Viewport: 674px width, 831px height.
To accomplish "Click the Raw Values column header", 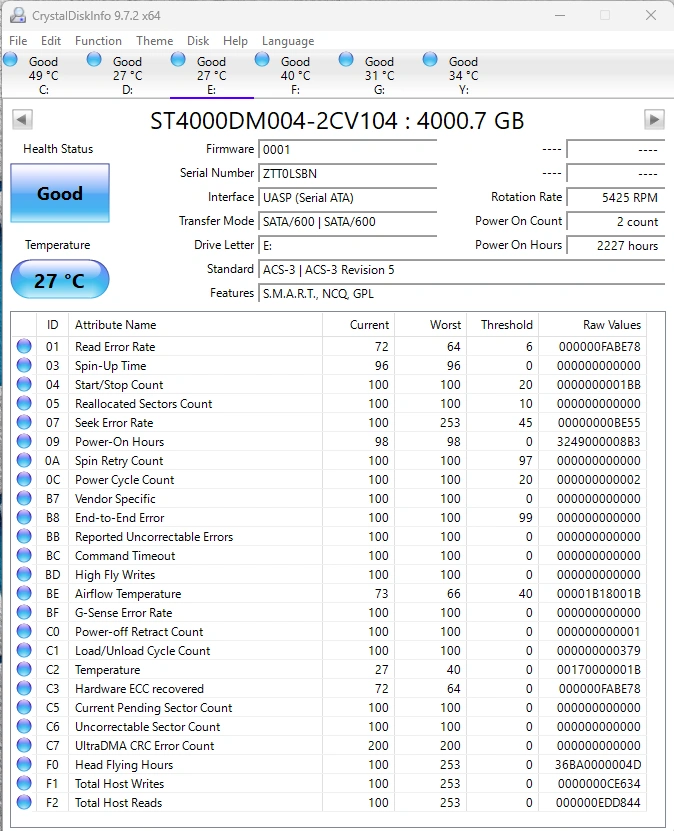I will (611, 325).
